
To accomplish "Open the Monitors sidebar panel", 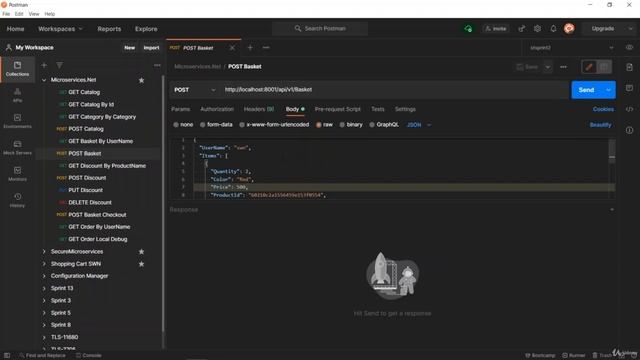I will tap(17, 174).
